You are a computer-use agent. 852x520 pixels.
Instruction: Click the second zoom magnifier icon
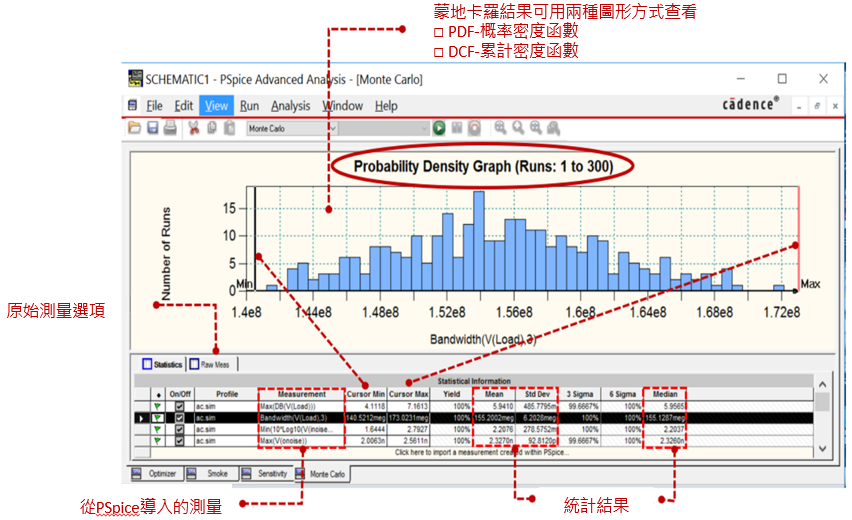(x=518, y=128)
